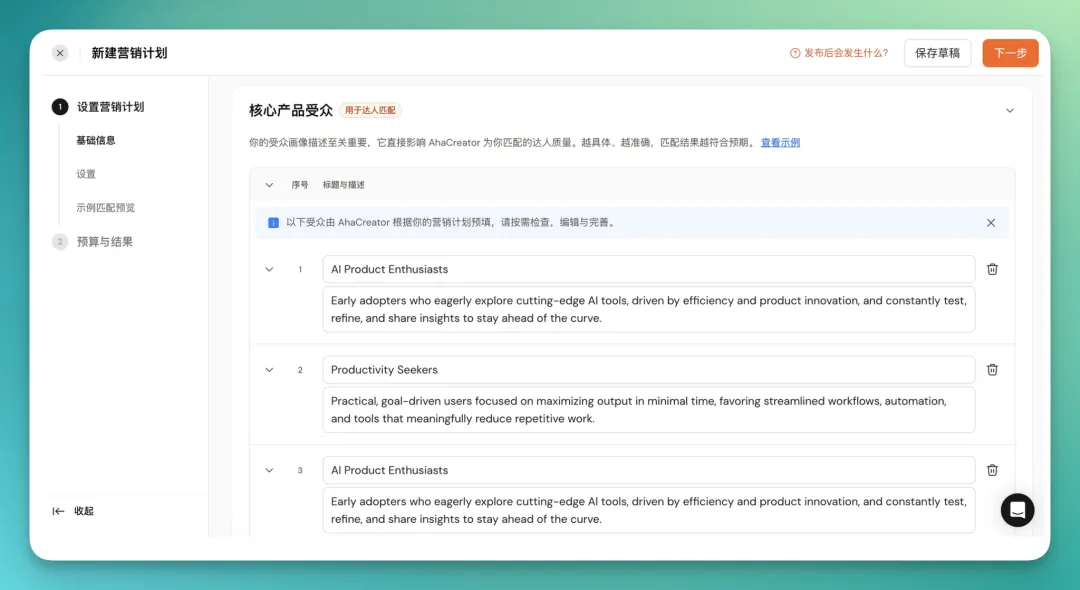Open the 查看示例 link
The height and width of the screenshot is (590, 1080).
point(779,142)
